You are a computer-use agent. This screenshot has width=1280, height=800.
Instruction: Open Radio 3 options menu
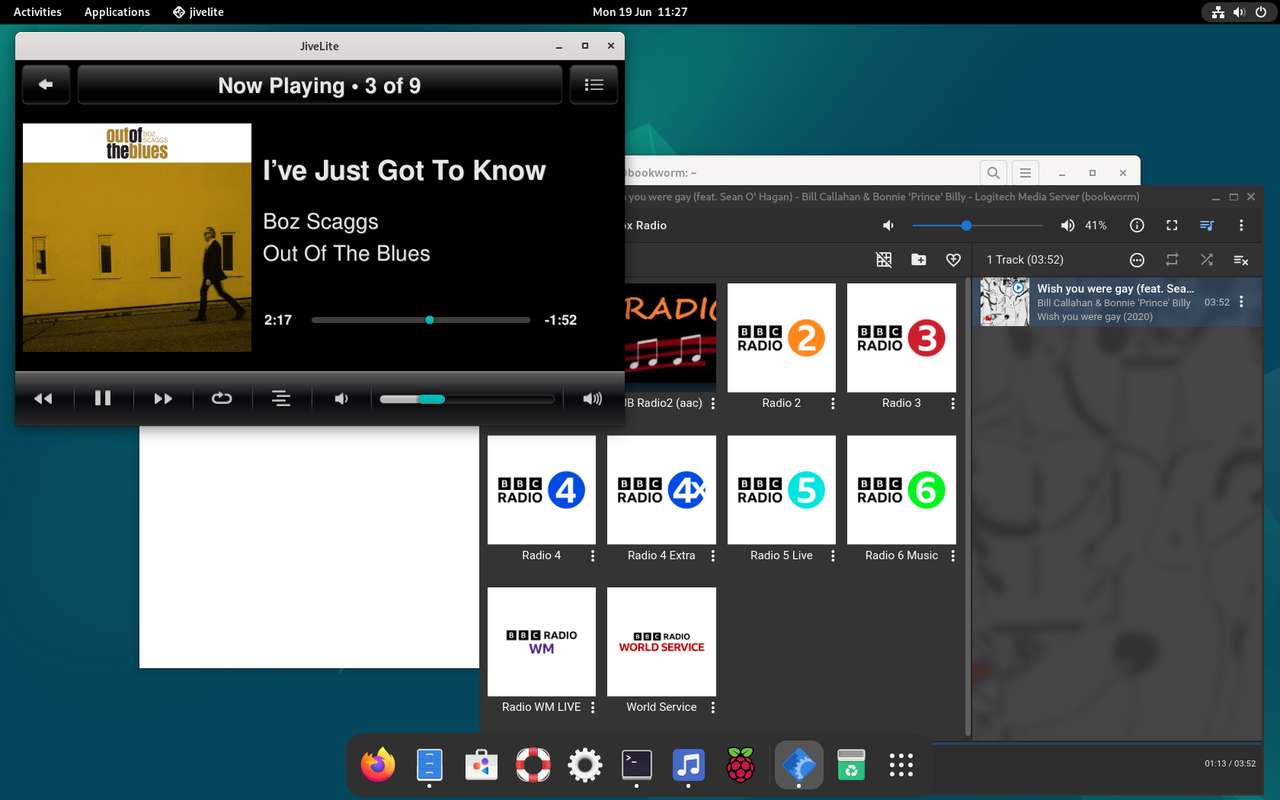(953, 404)
